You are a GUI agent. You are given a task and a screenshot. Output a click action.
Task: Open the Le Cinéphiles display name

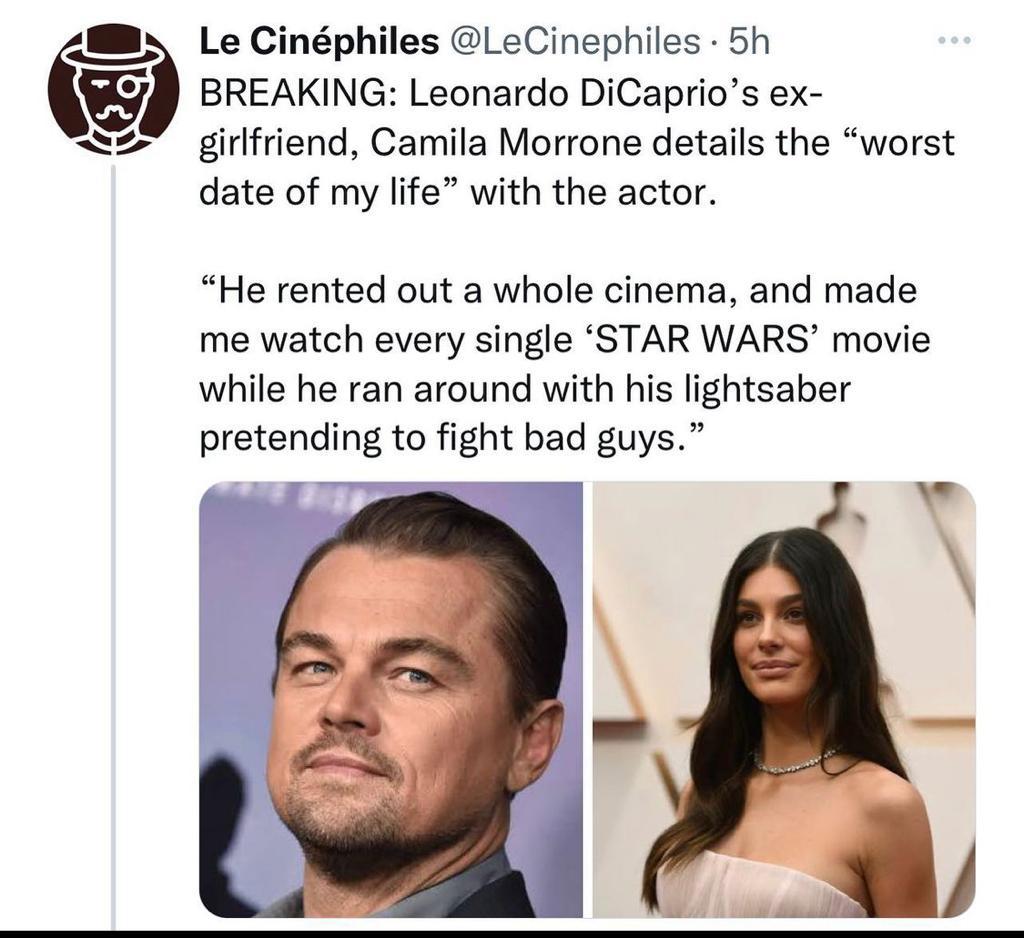[x=318, y=41]
